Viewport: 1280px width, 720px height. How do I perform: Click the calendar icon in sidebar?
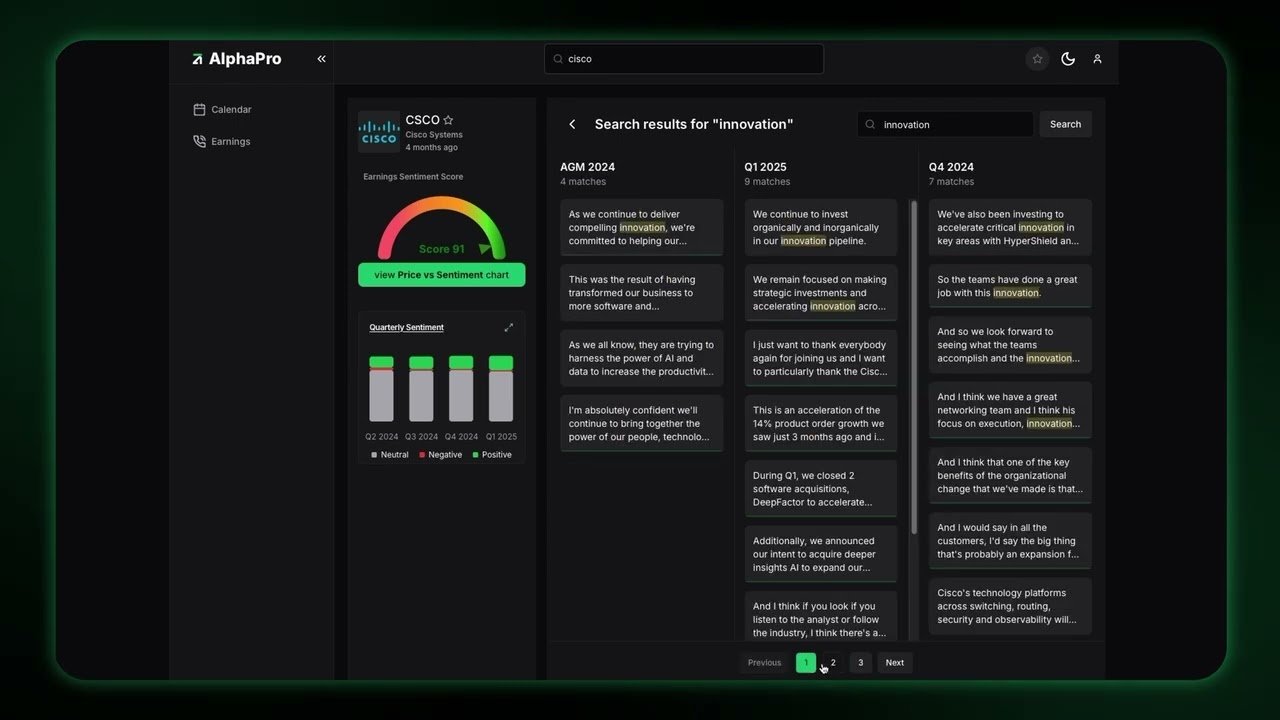pyautogui.click(x=199, y=110)
